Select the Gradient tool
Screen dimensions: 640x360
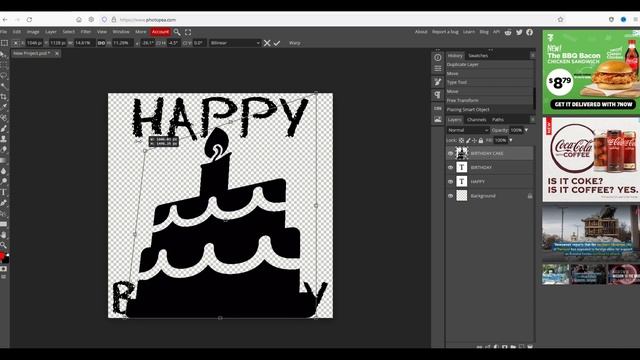click(x=4, y=160)
